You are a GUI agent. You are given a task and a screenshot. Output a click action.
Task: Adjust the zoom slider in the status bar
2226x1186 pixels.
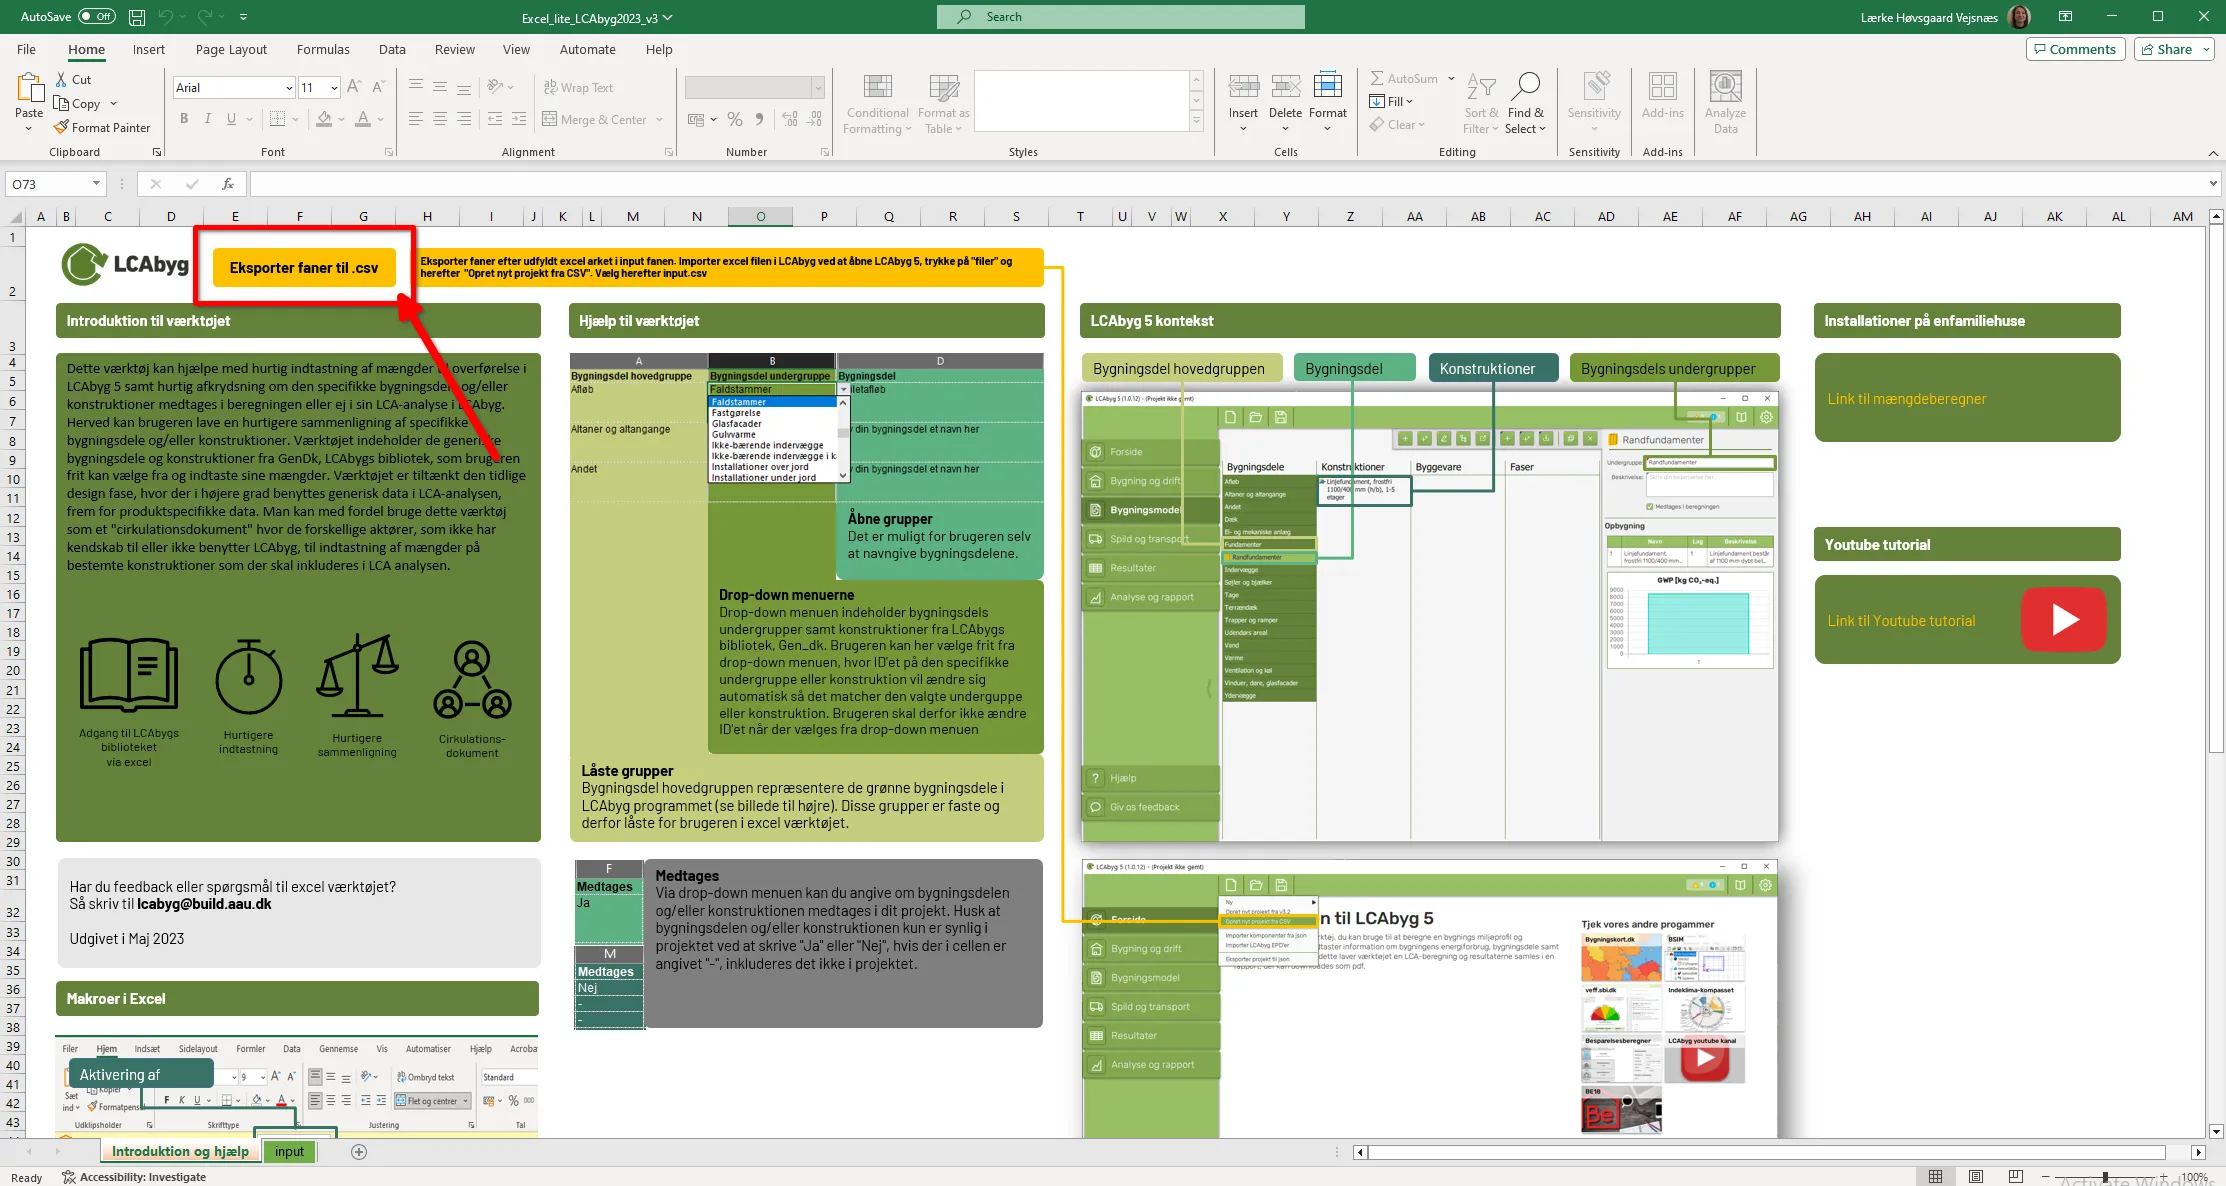(2104, 1177)
